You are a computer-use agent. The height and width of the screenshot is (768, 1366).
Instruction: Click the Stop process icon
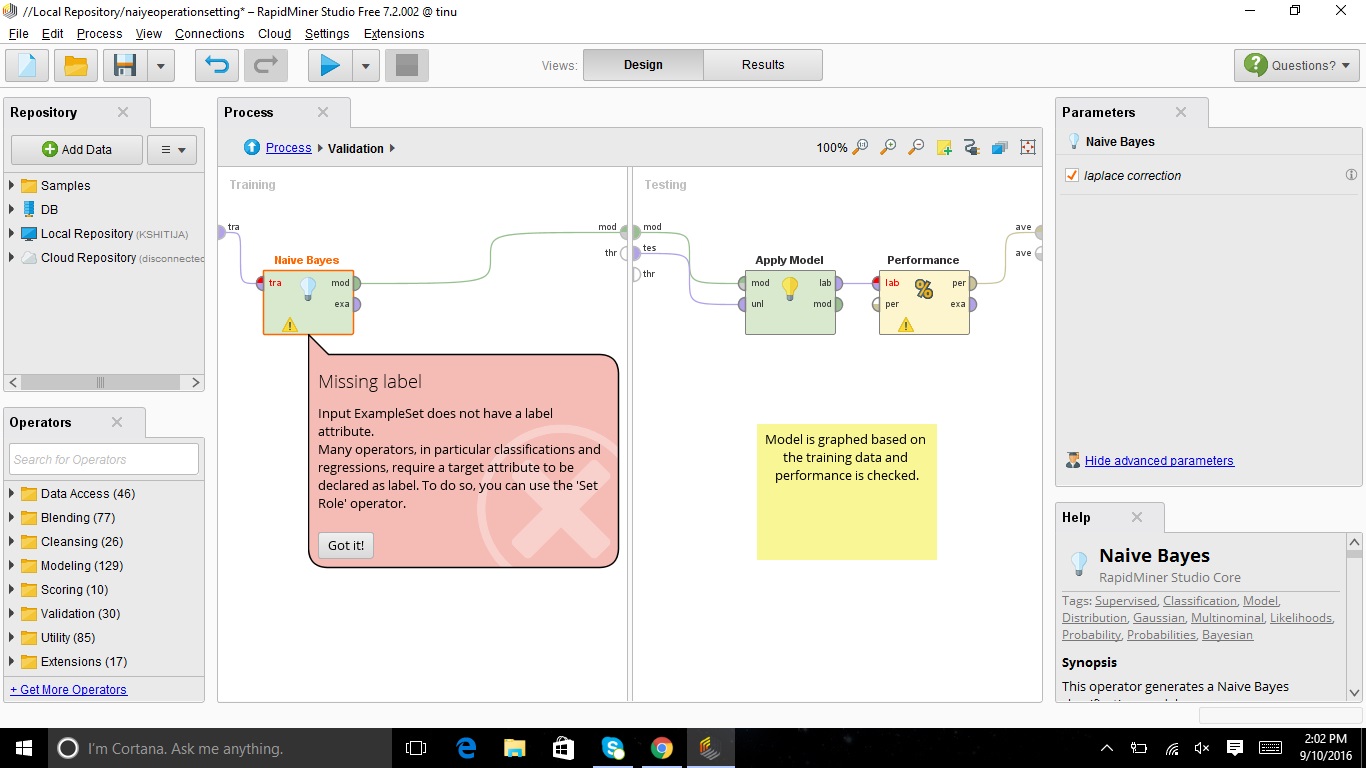(406, 65)
